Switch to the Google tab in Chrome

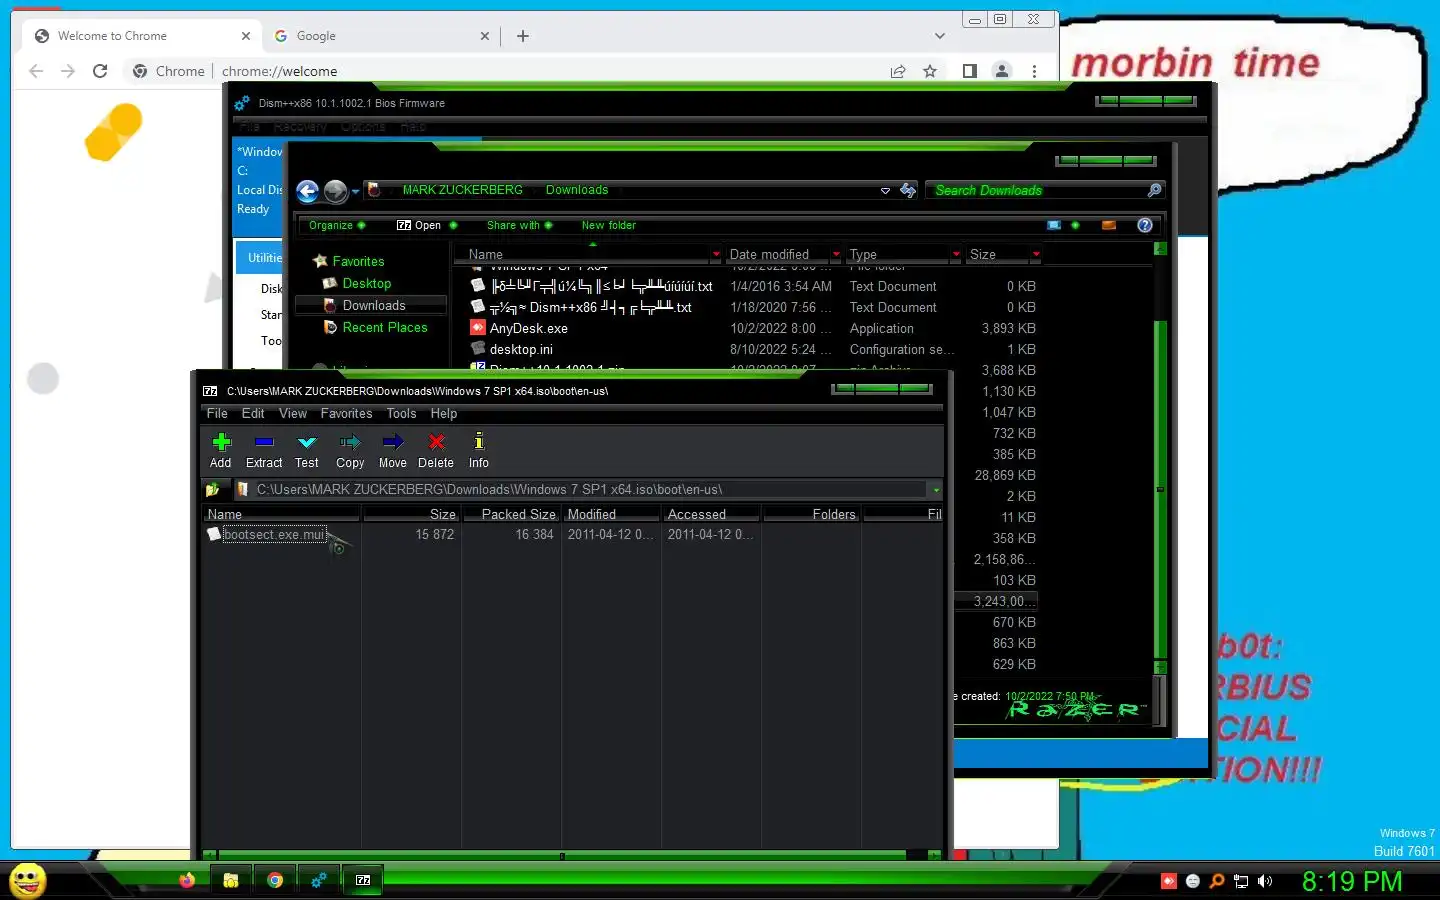point(381,36)
